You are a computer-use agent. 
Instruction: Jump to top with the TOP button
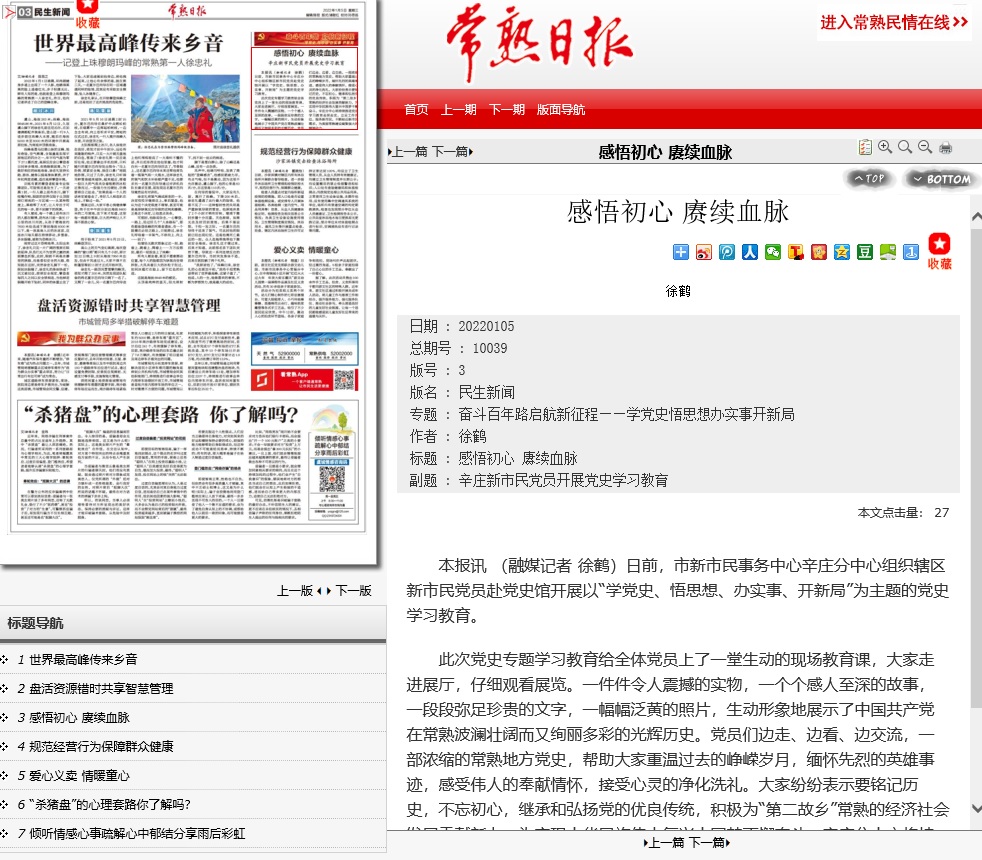[869, 179]
